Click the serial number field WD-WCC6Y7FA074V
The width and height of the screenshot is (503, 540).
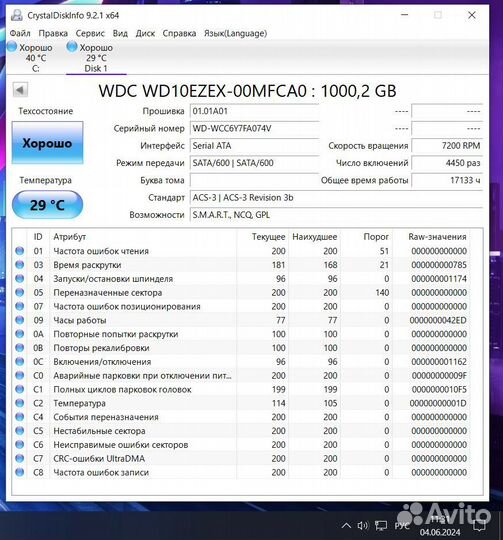click(255, 128)
